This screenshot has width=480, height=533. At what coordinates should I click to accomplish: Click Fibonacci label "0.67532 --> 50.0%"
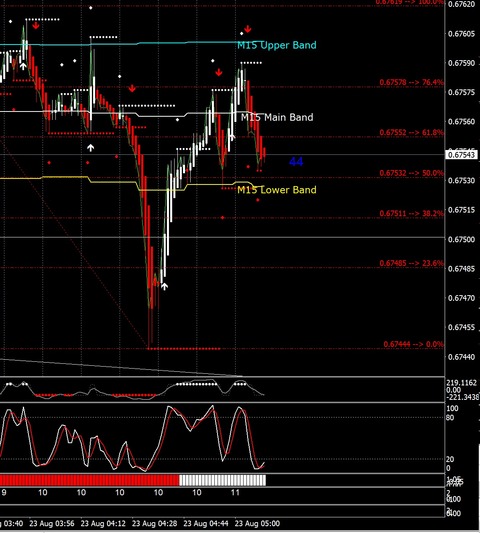[411, 173]
